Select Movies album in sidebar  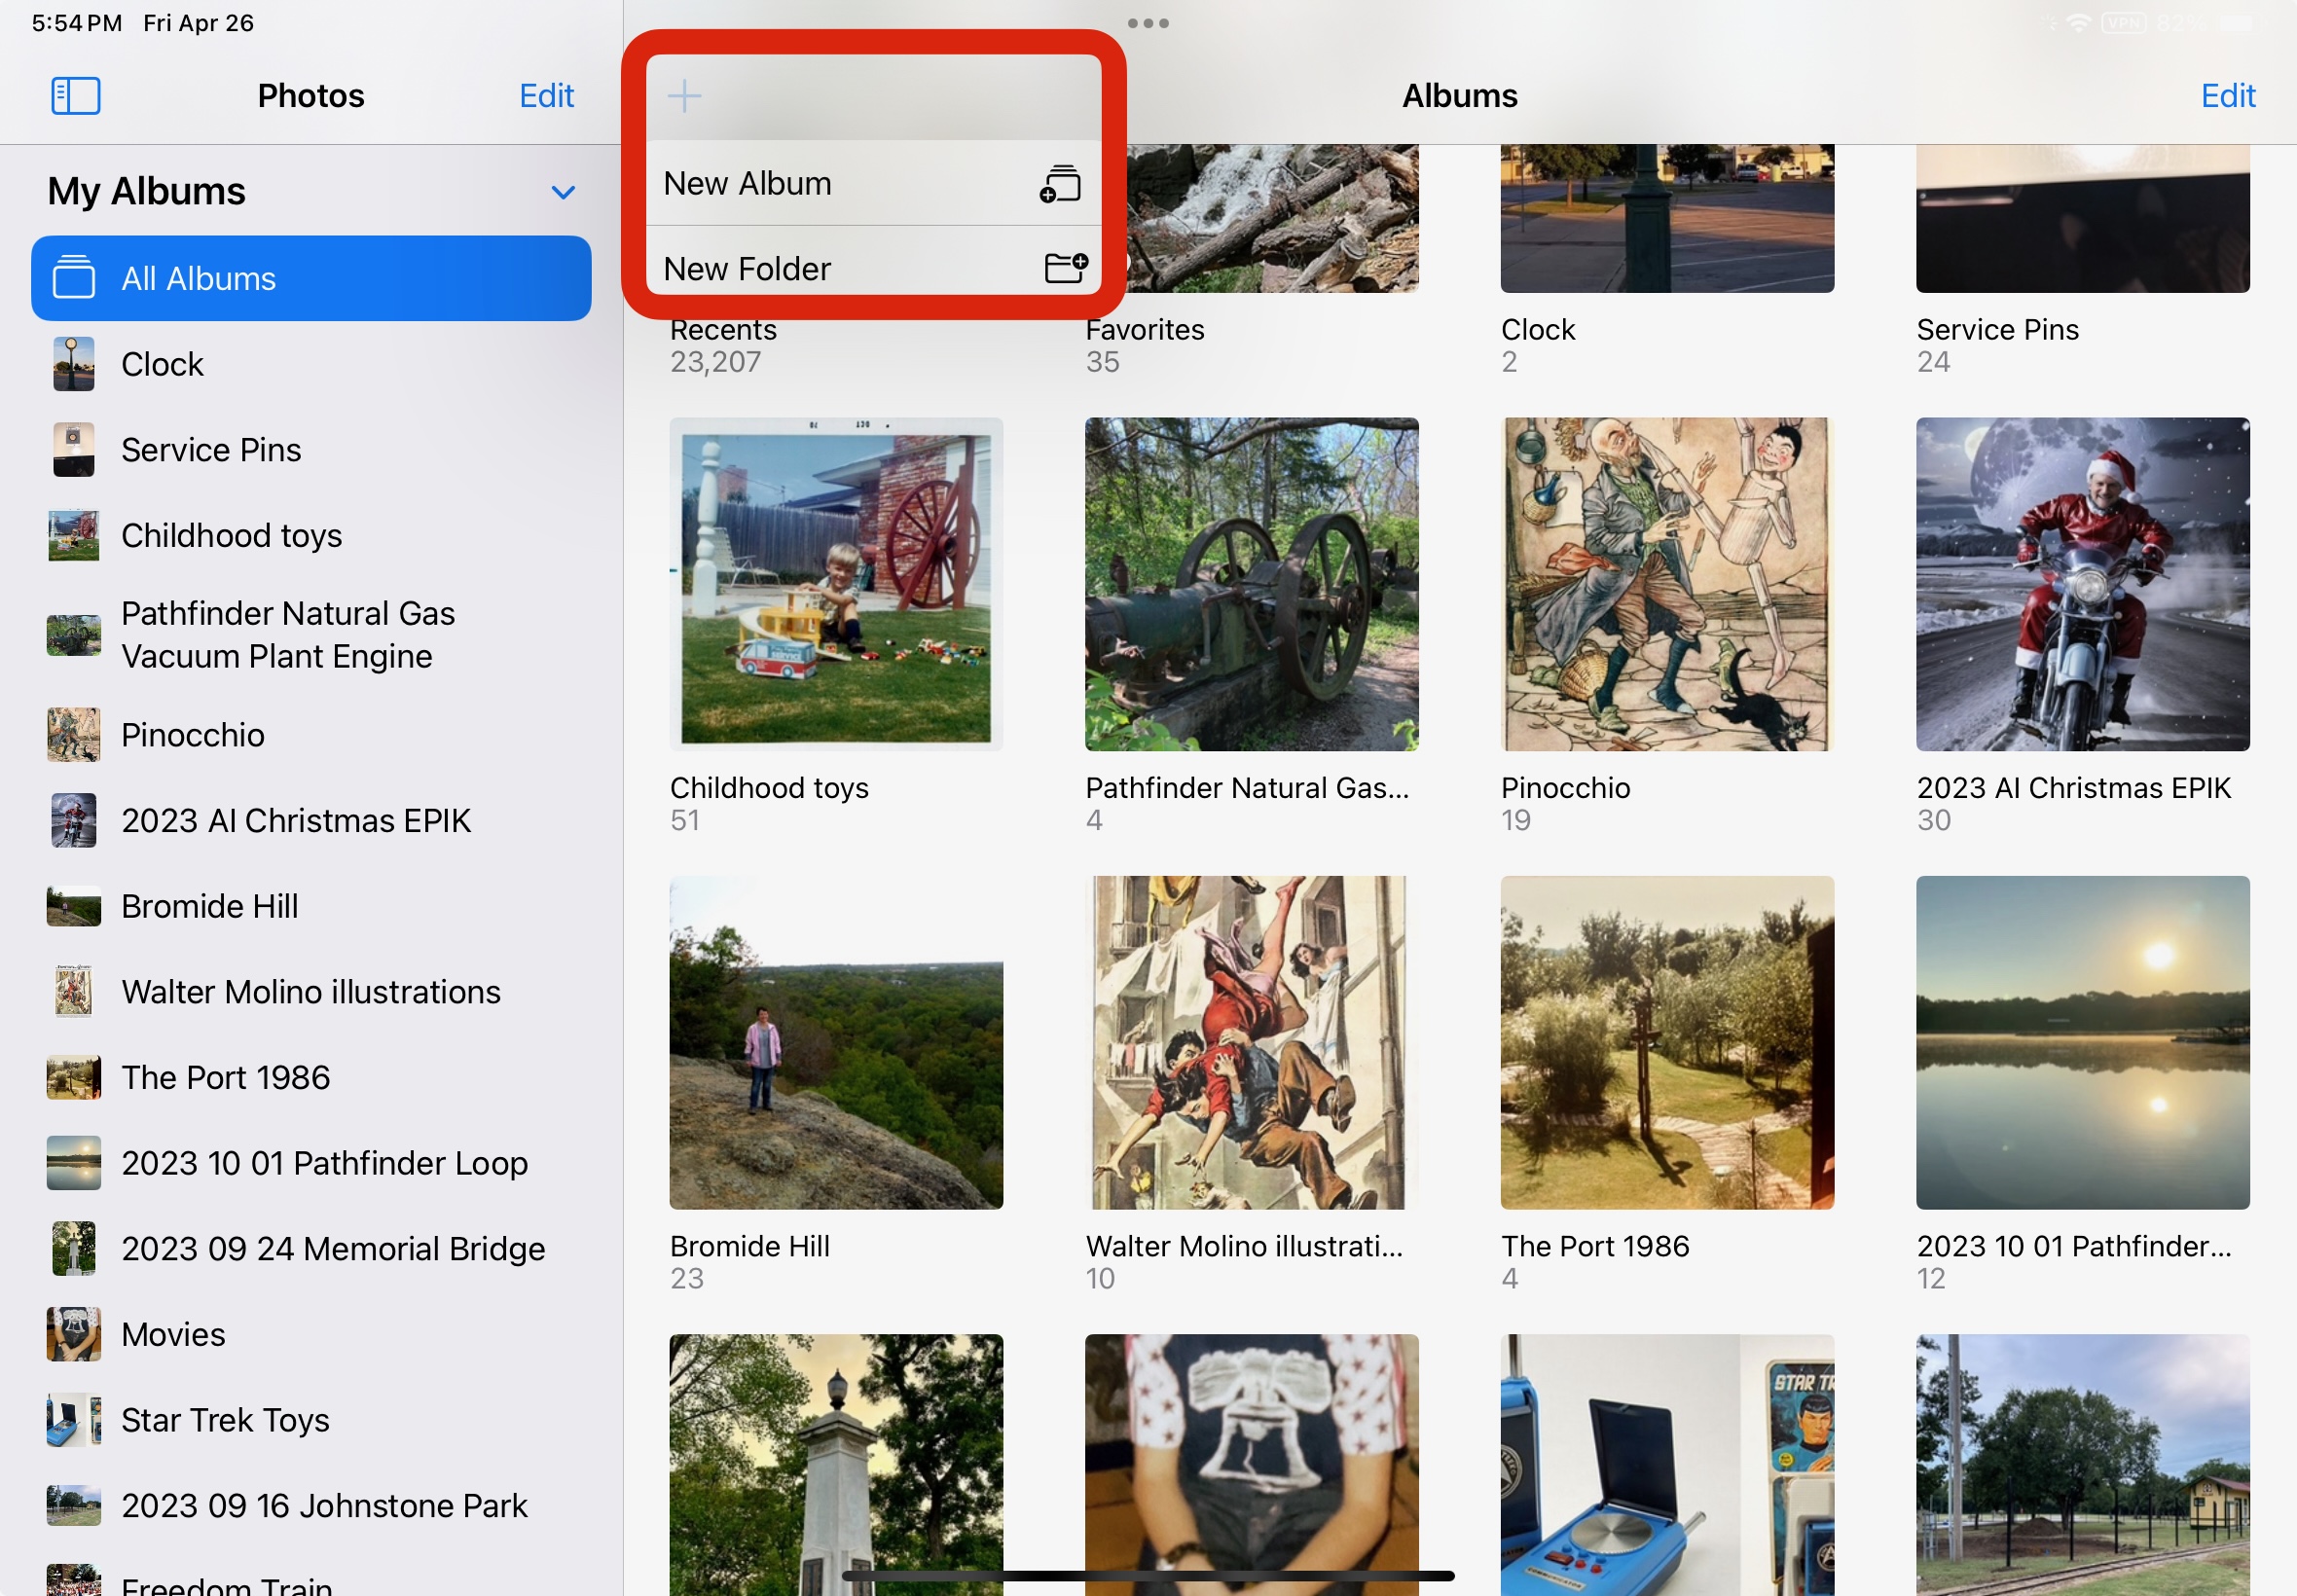click(173, 1334)
